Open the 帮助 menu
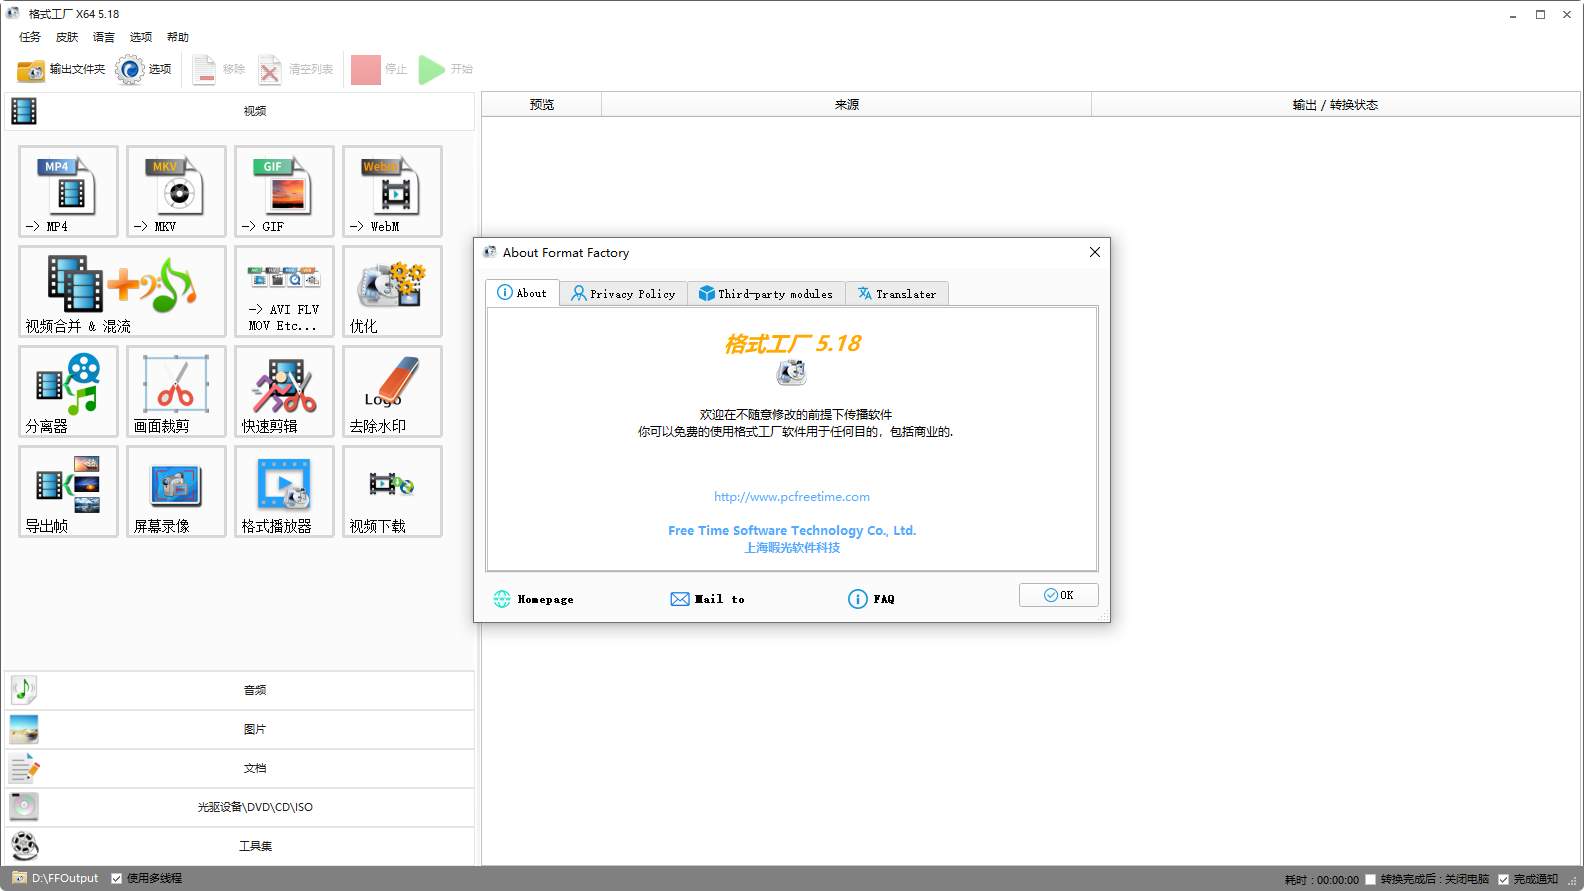Viewport: 1584px width, 891px height. (178, 37)
